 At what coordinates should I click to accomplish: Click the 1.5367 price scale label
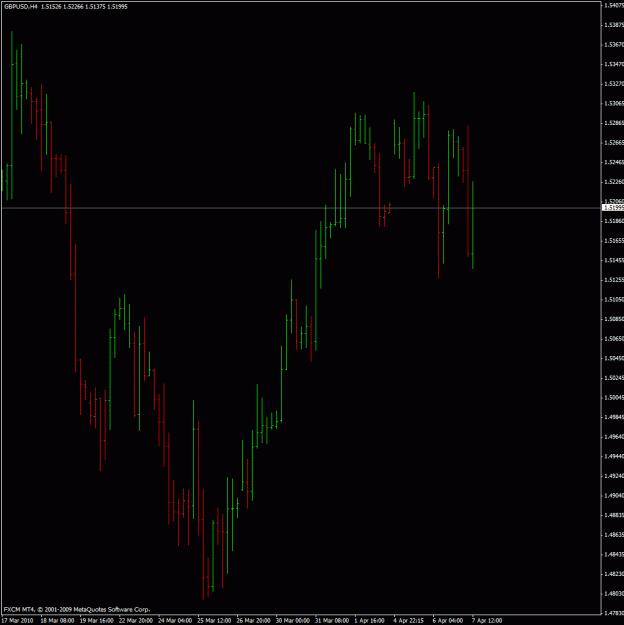point(614,45)
